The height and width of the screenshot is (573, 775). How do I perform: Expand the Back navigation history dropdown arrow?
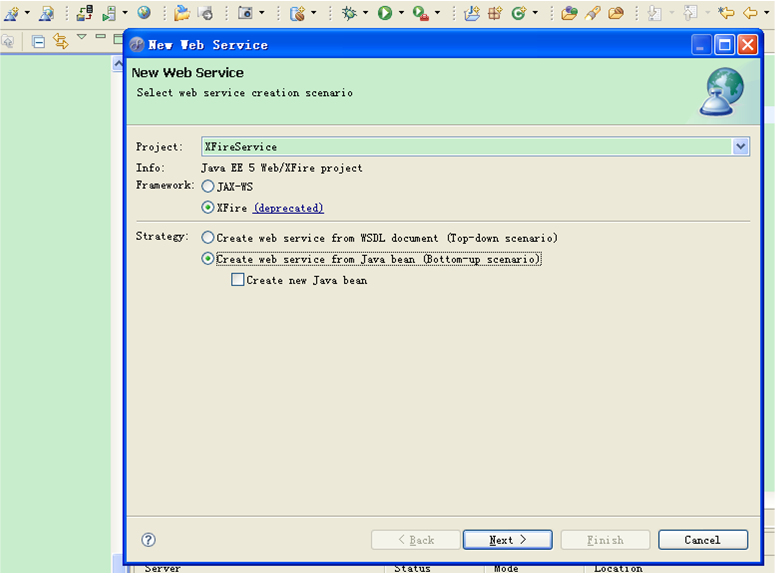pyautogui.click(x=766, y=13)
